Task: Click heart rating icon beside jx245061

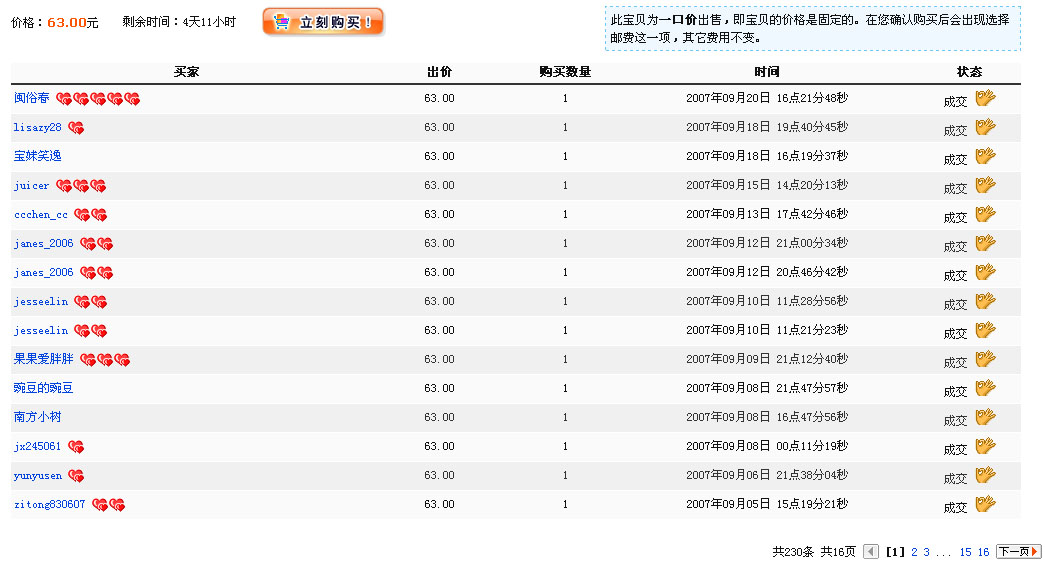Action: (76, 447)
